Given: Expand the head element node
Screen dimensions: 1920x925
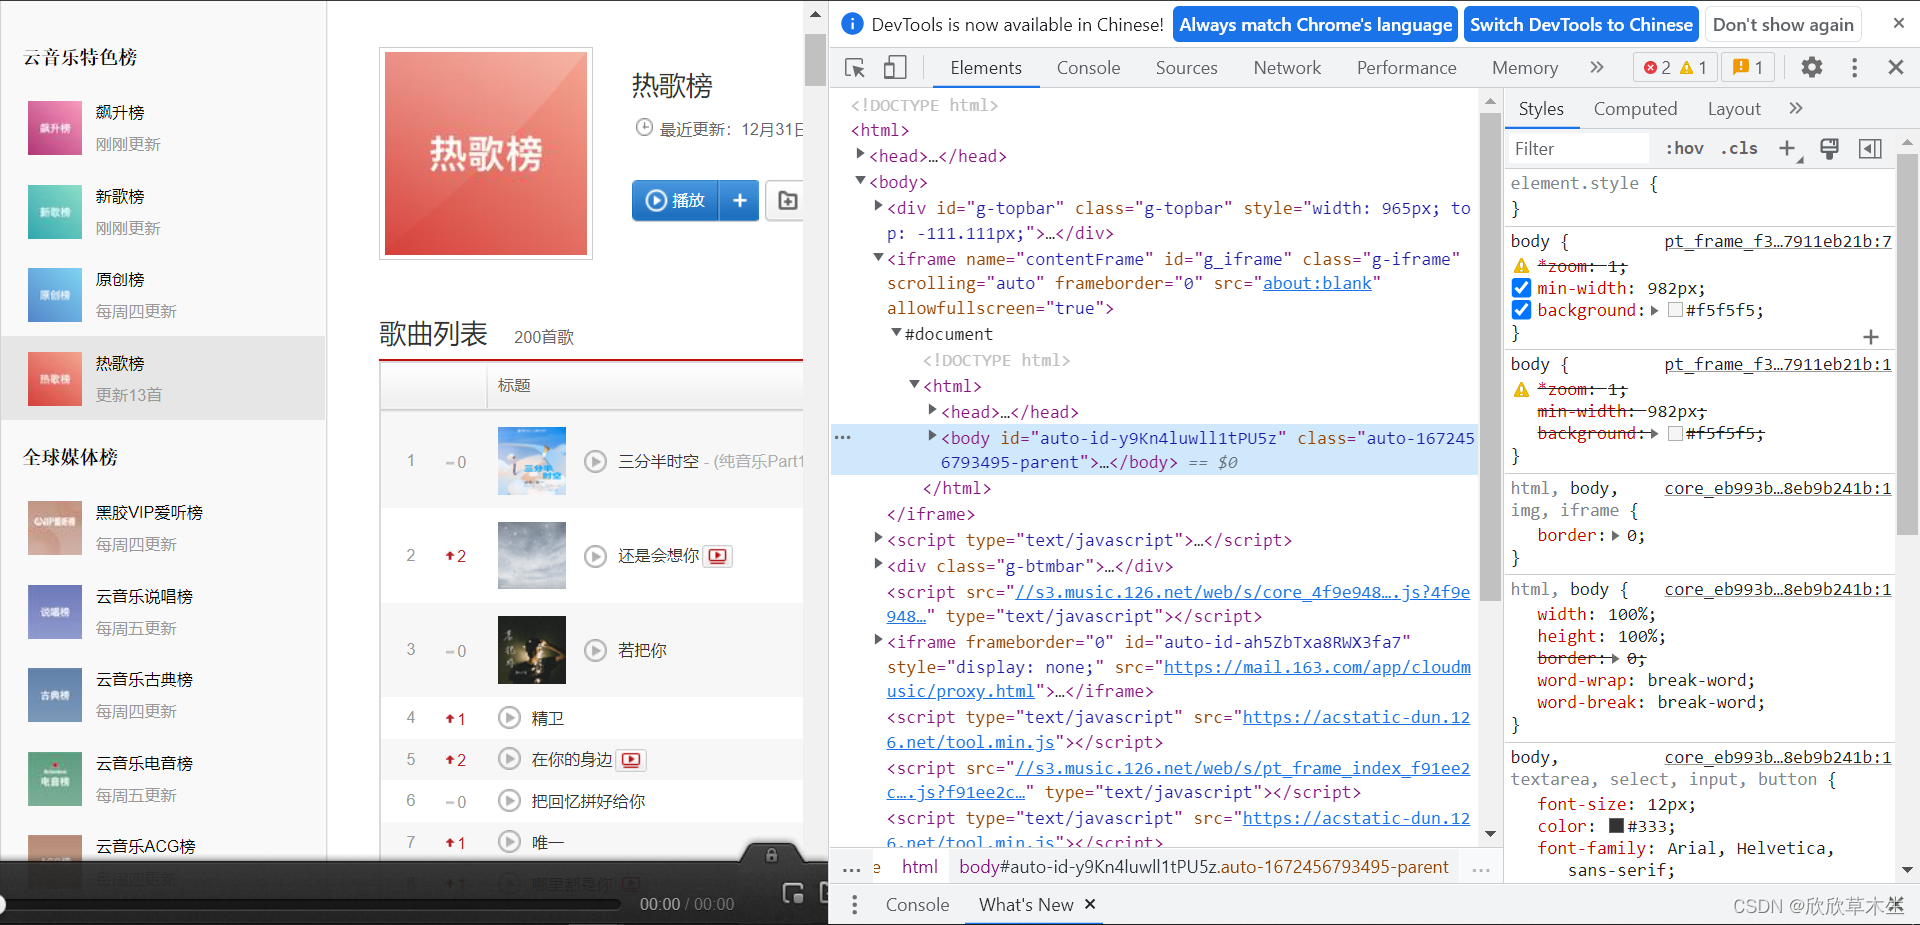Looking at the screenshot, I should click(x=860, y=155).
